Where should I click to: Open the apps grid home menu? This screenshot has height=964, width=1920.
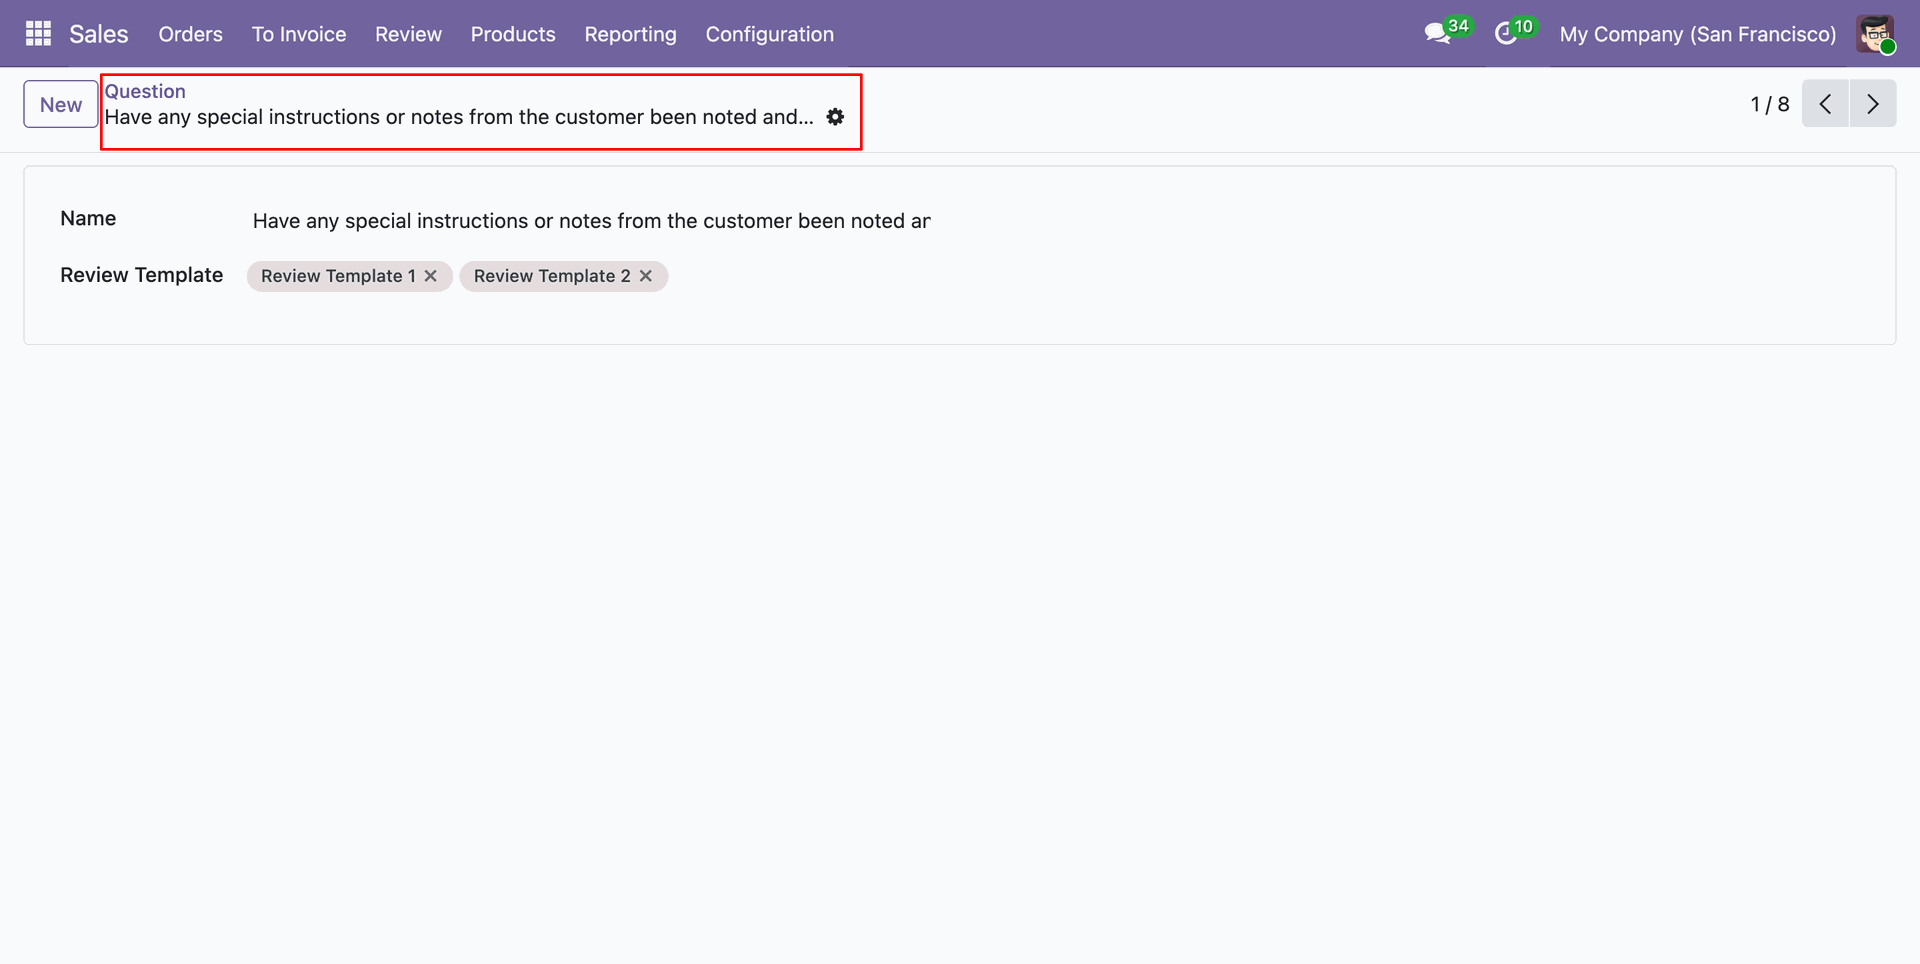[38, 34]
